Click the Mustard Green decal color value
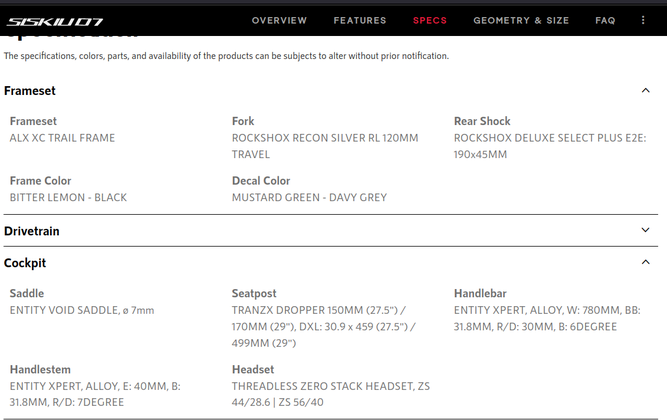667x420 pixels. click(x=309, y=197)
